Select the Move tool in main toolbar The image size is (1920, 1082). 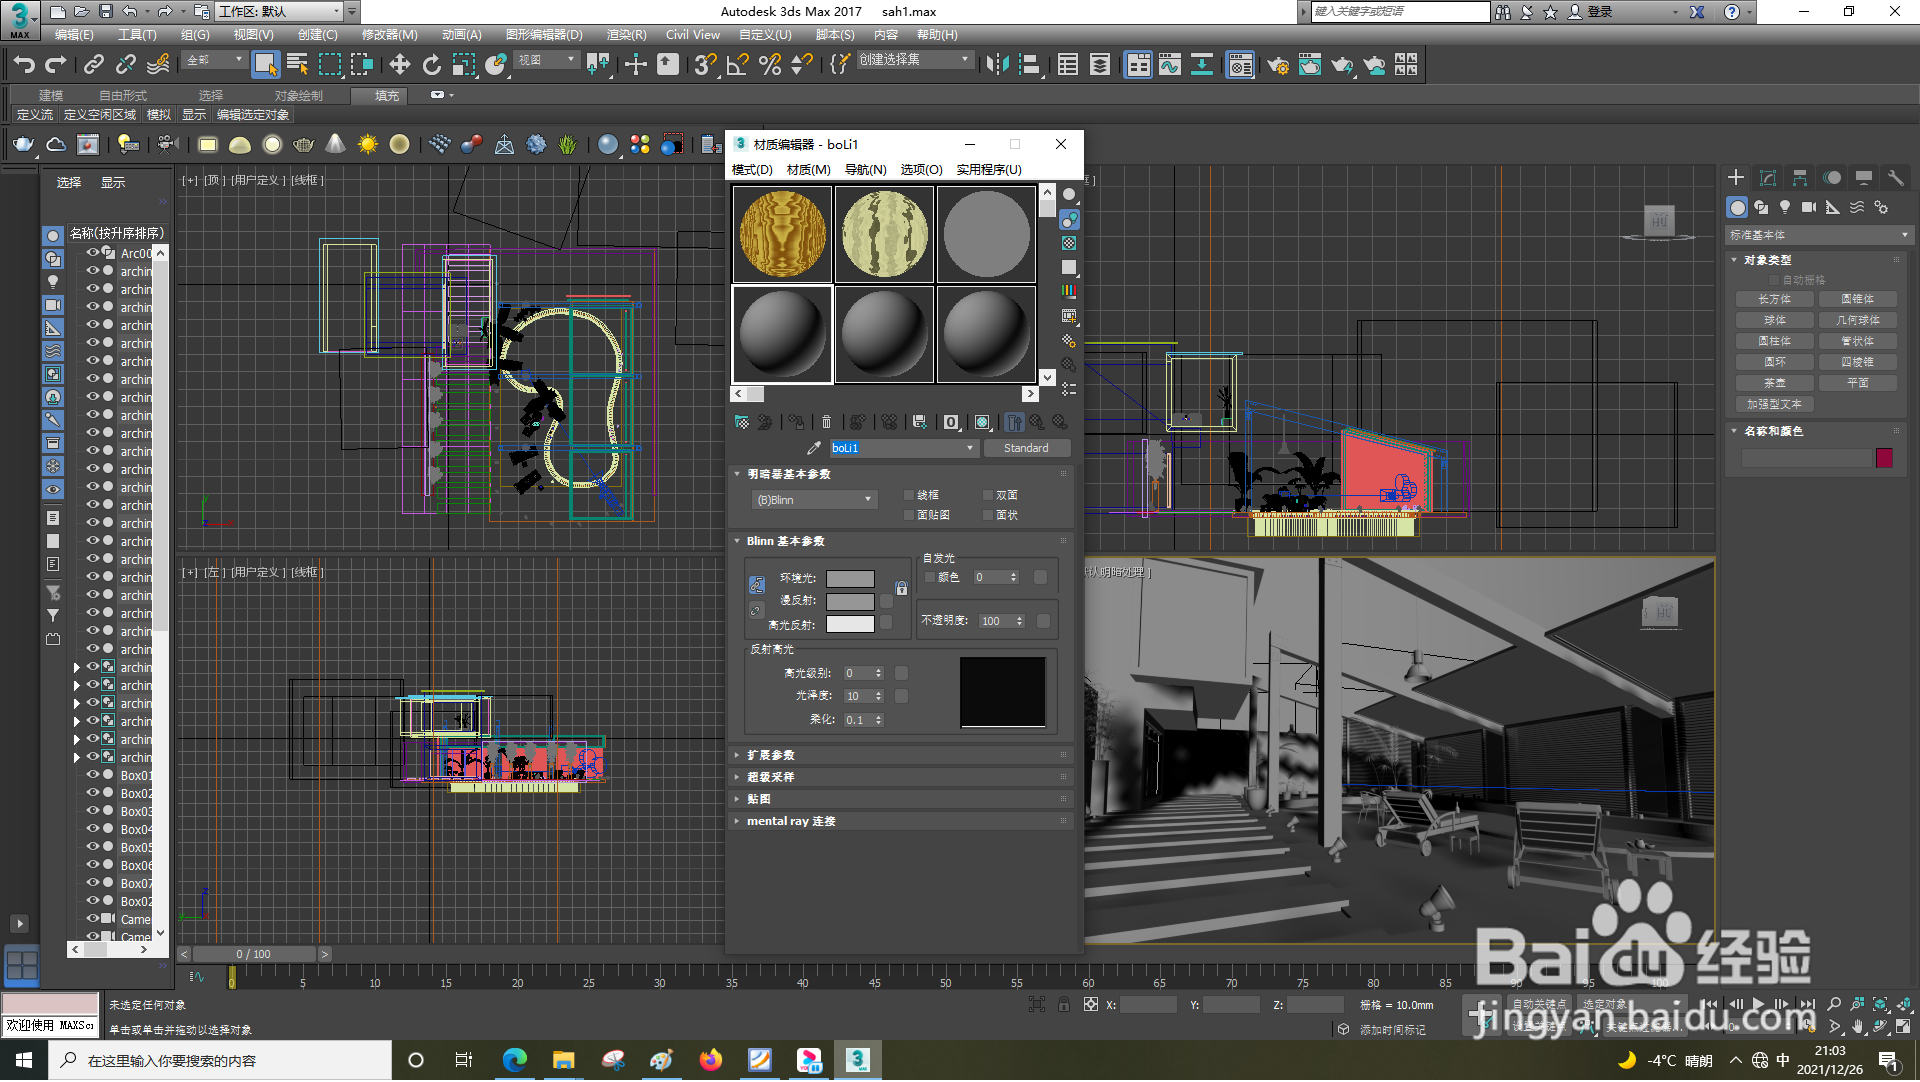pos(399,66)
